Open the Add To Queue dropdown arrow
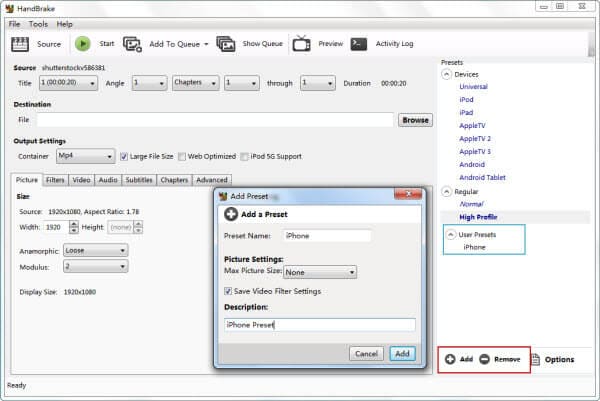Image resolution: width=600 pixels, height=401 pixels. point(206,44)
